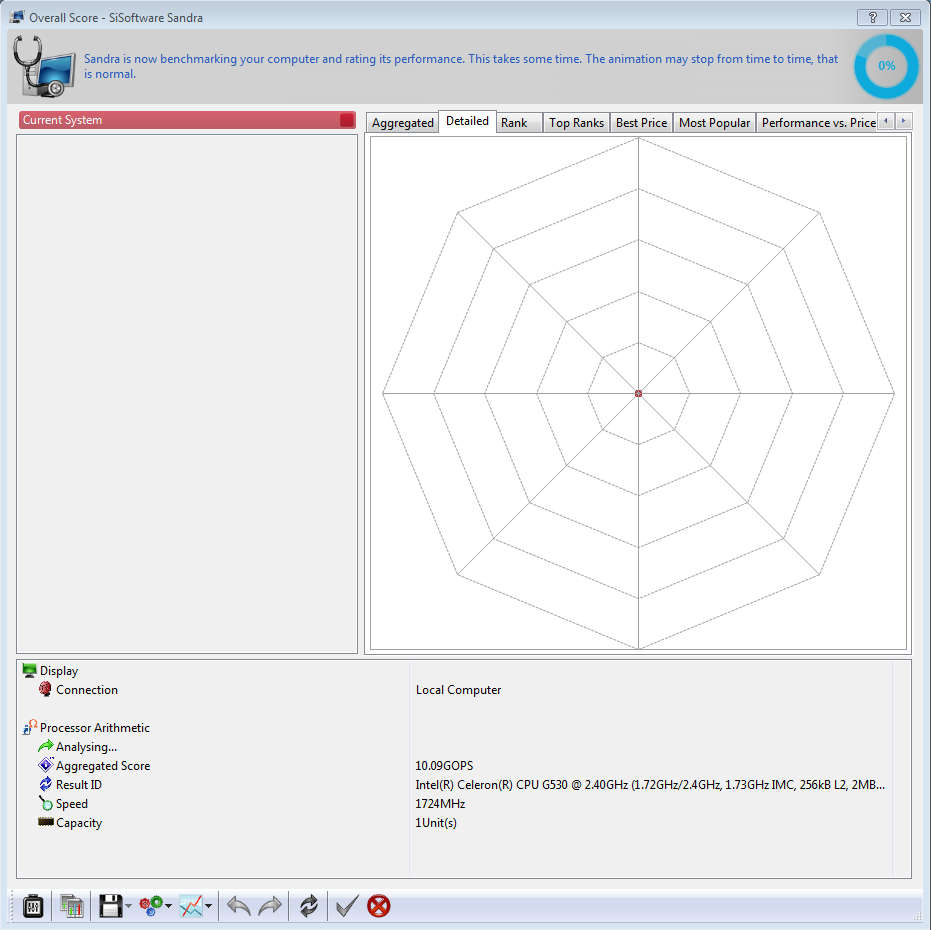Select the Current System header label
931x930 pixels.
click(x=62, y=120)
